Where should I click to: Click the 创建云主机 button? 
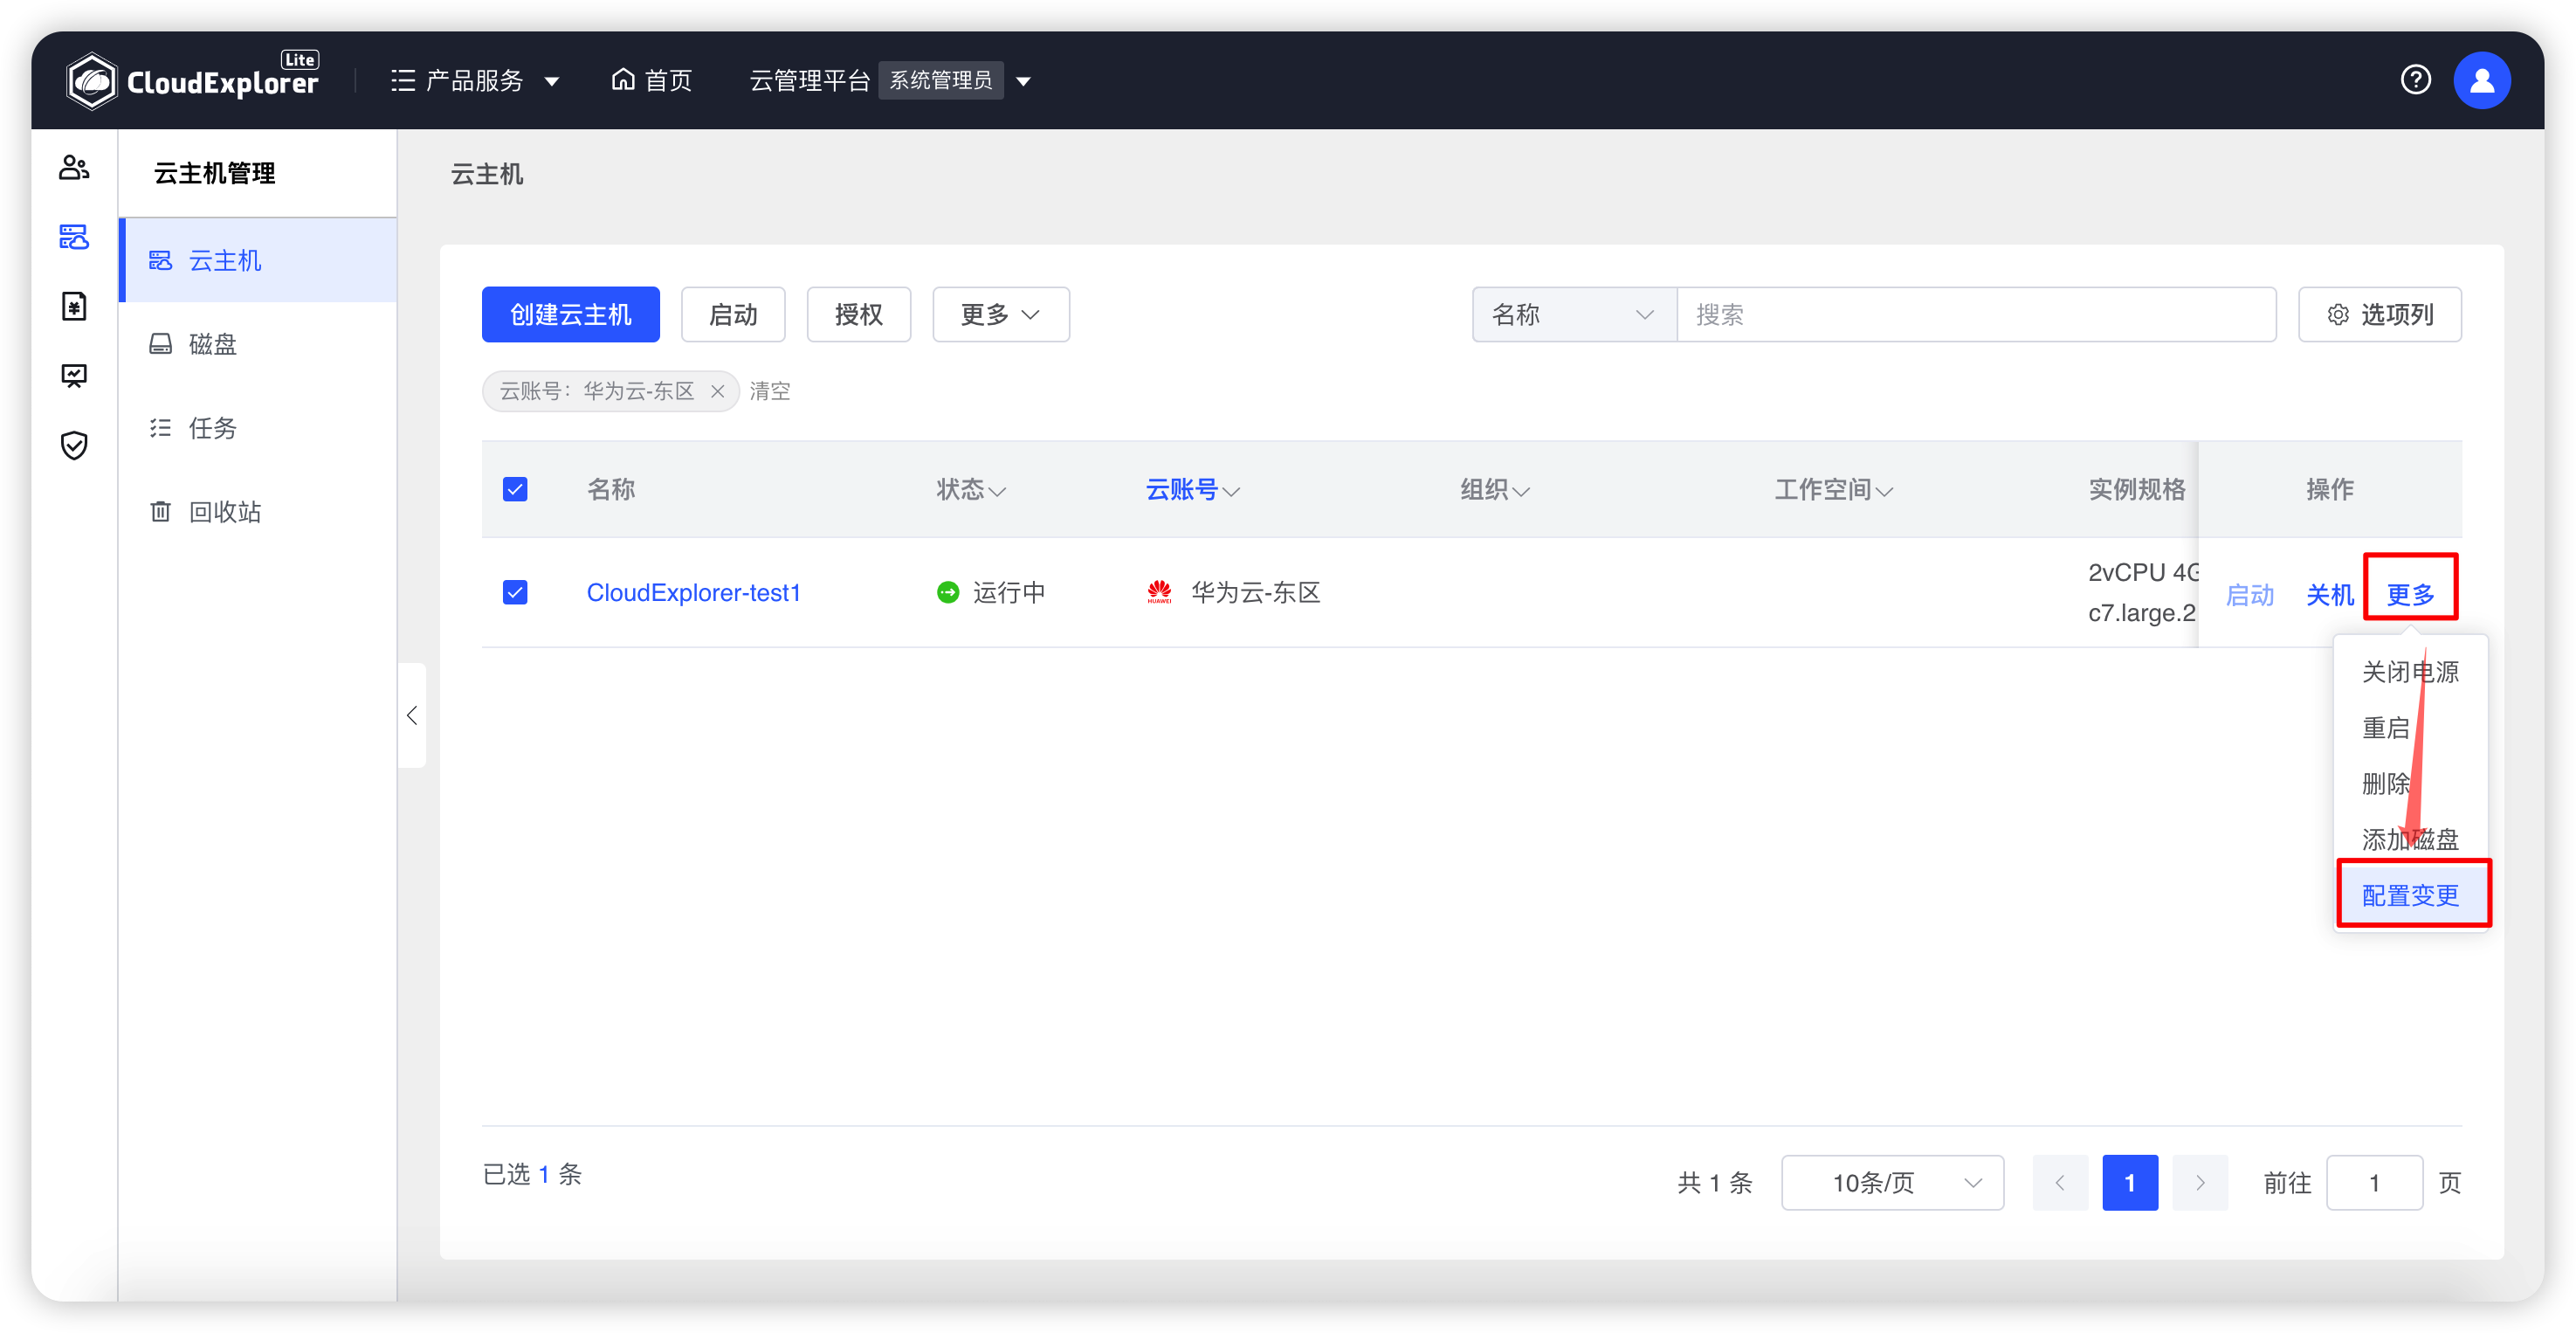(570, 315)
